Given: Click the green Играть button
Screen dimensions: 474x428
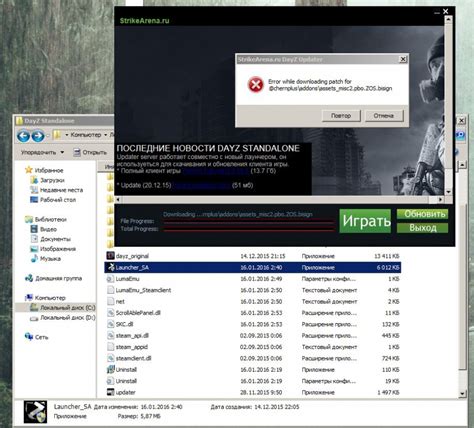Looking at the screenshot, I should pos(365,221).
